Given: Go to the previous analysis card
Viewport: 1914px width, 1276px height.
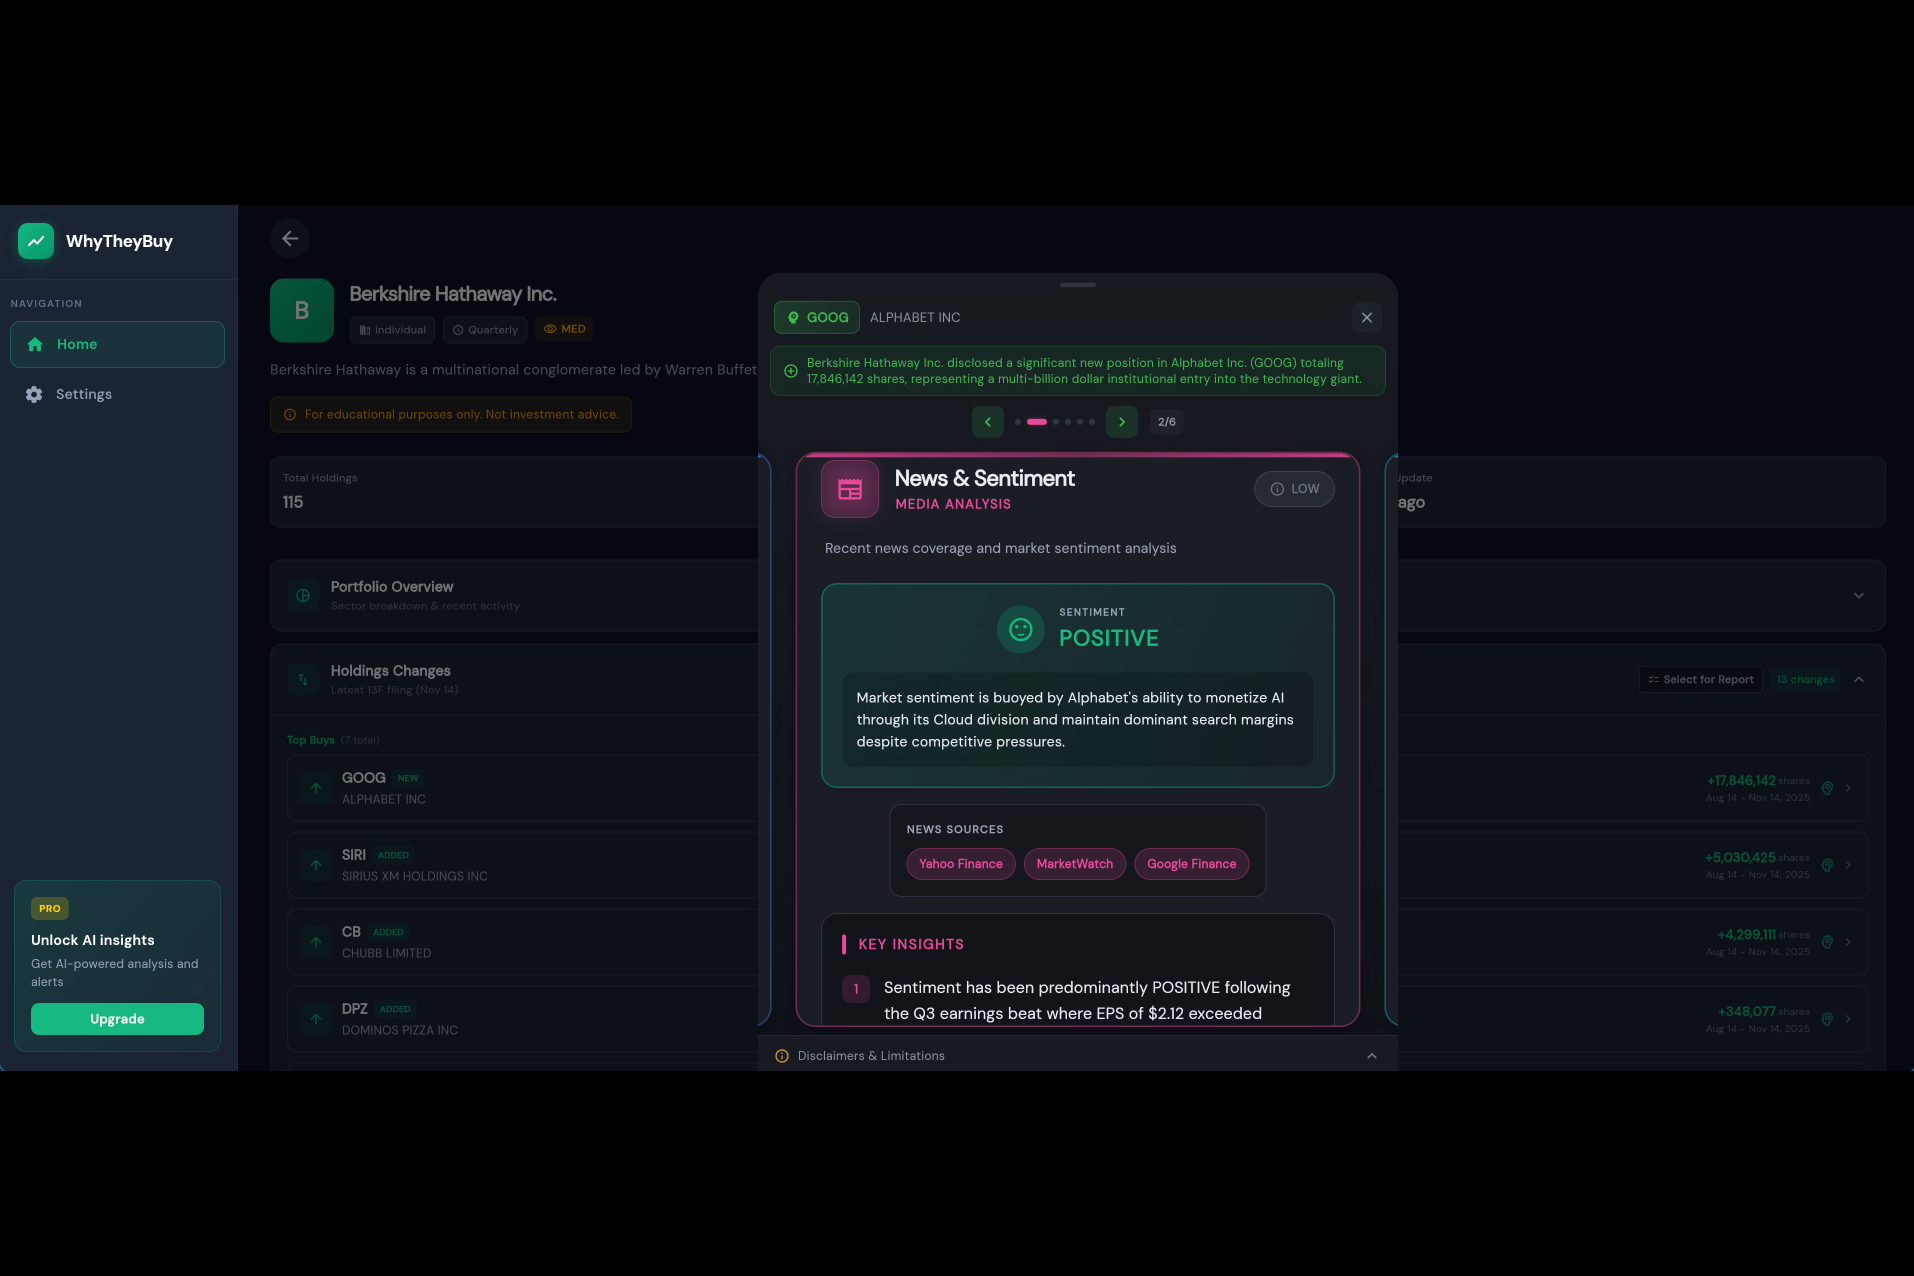Looking at the screenshot, I should click(988, 422).
